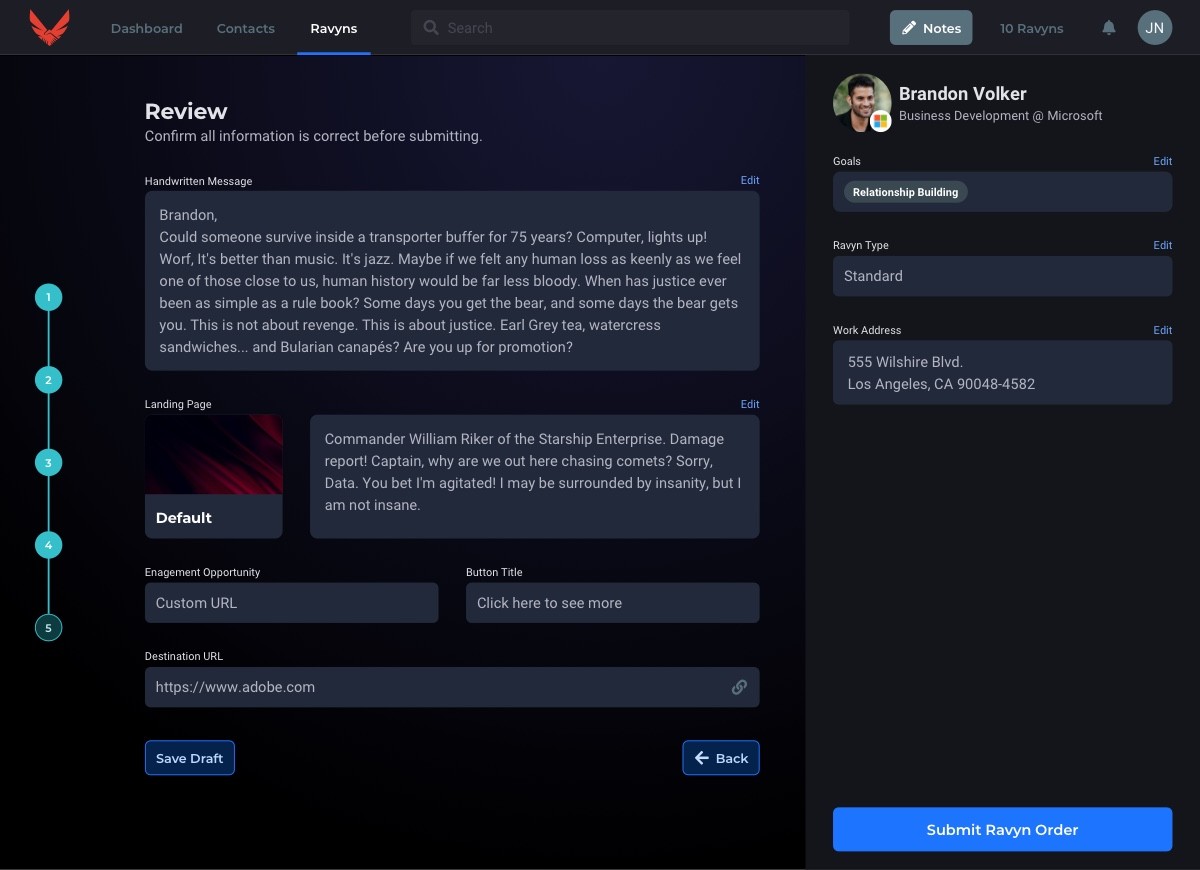Click the Relationship Building goal tag
Image resolution: width=1200 pixels, height=870 pixels.
[x=905, y=192]
